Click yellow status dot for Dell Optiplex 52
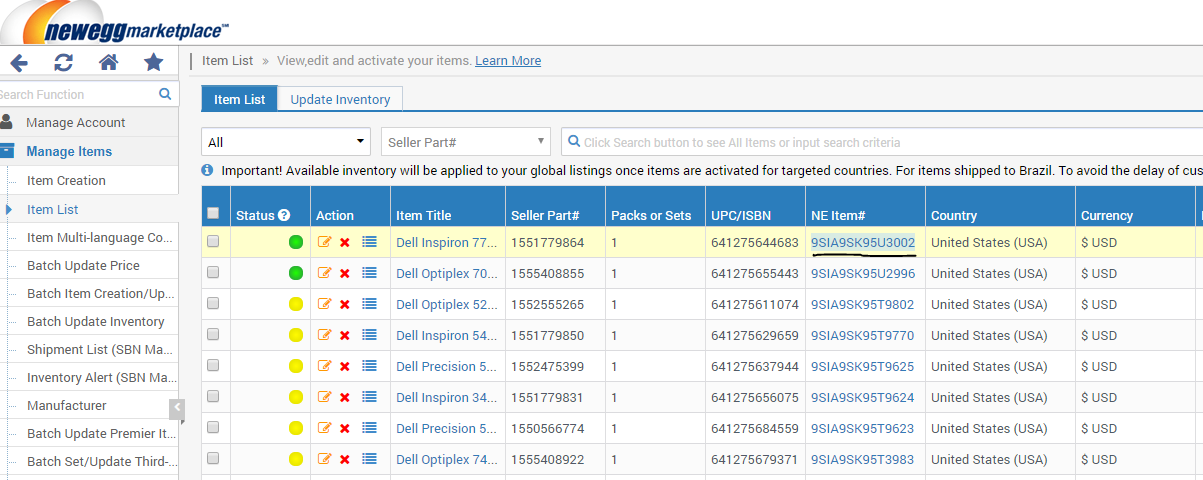Viewport: 1203px width, 480px height. click(x=296, y=304)
